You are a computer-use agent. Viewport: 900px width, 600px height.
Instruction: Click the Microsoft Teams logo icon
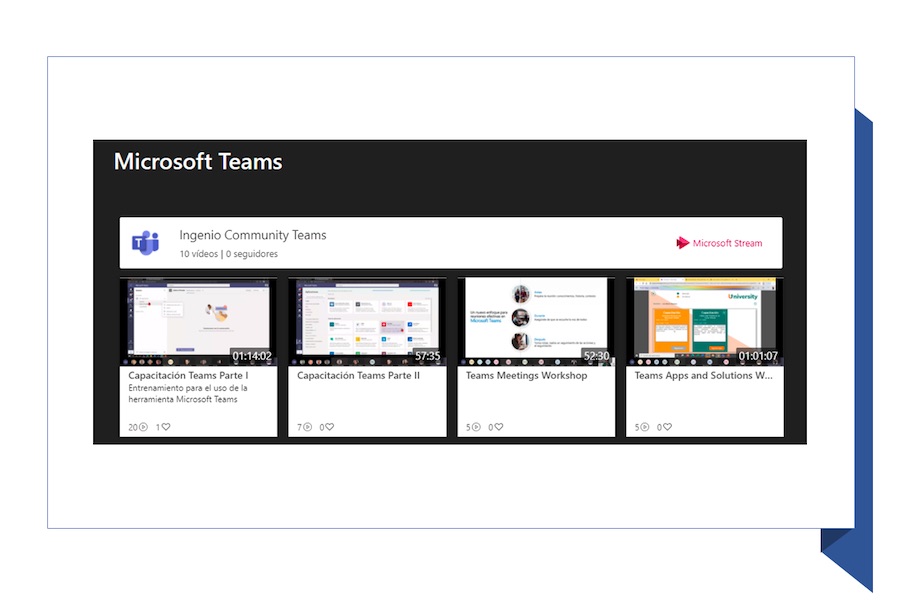[x=146, y=243]
